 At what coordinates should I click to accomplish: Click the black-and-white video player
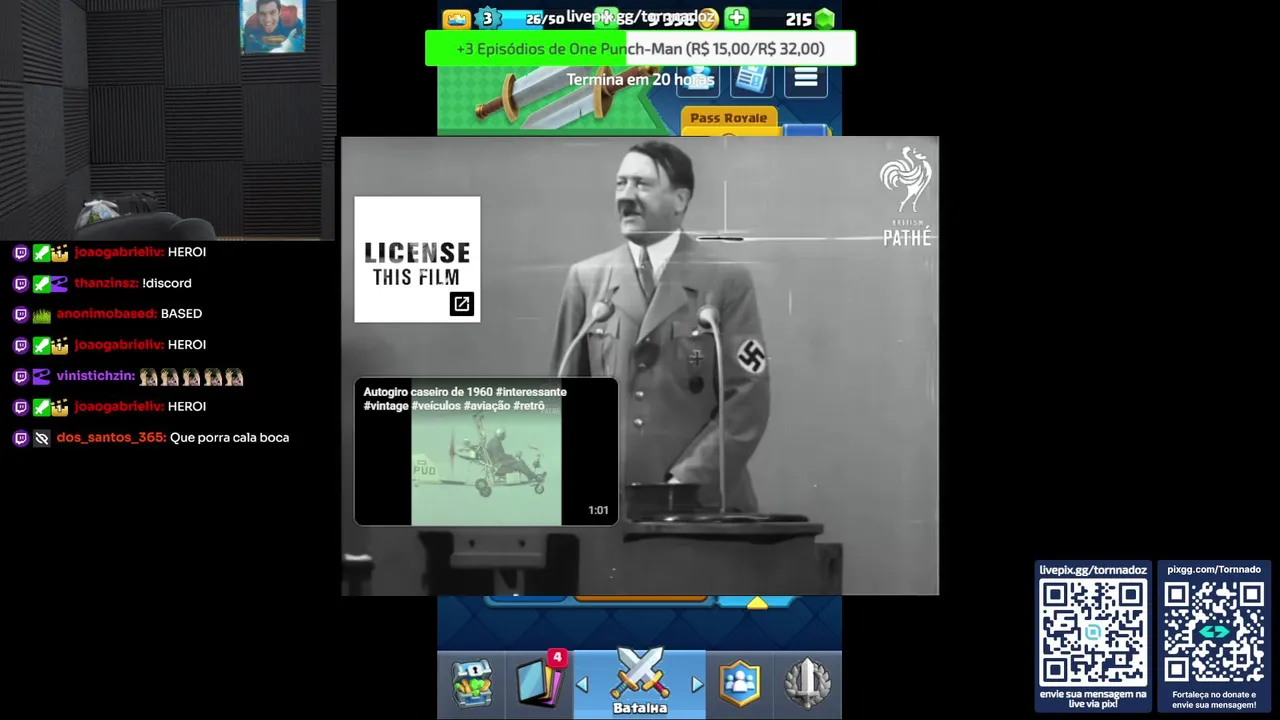tap(640, 366)
